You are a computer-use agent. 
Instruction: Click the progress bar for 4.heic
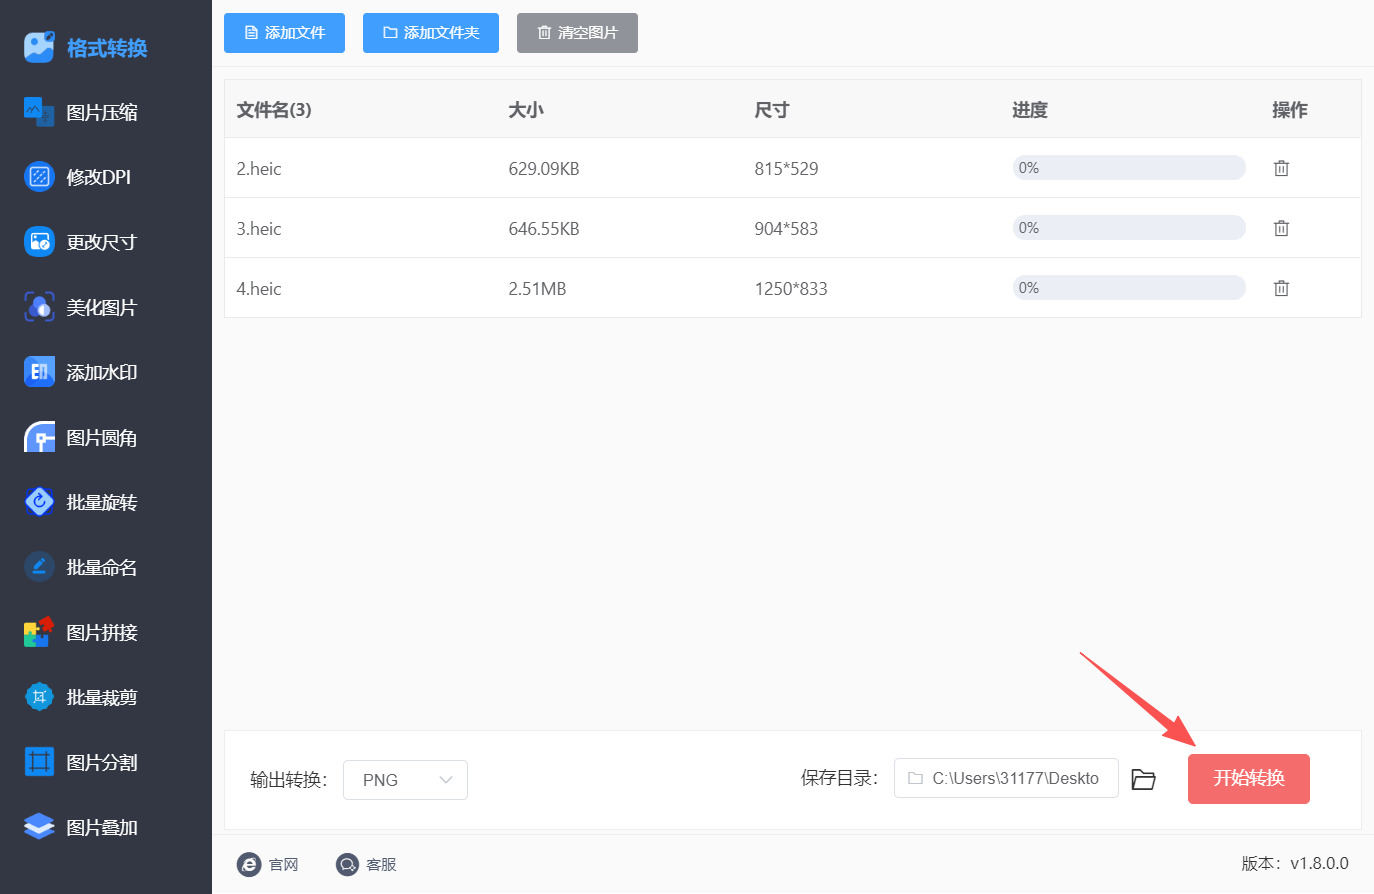tap(1129, 288)
